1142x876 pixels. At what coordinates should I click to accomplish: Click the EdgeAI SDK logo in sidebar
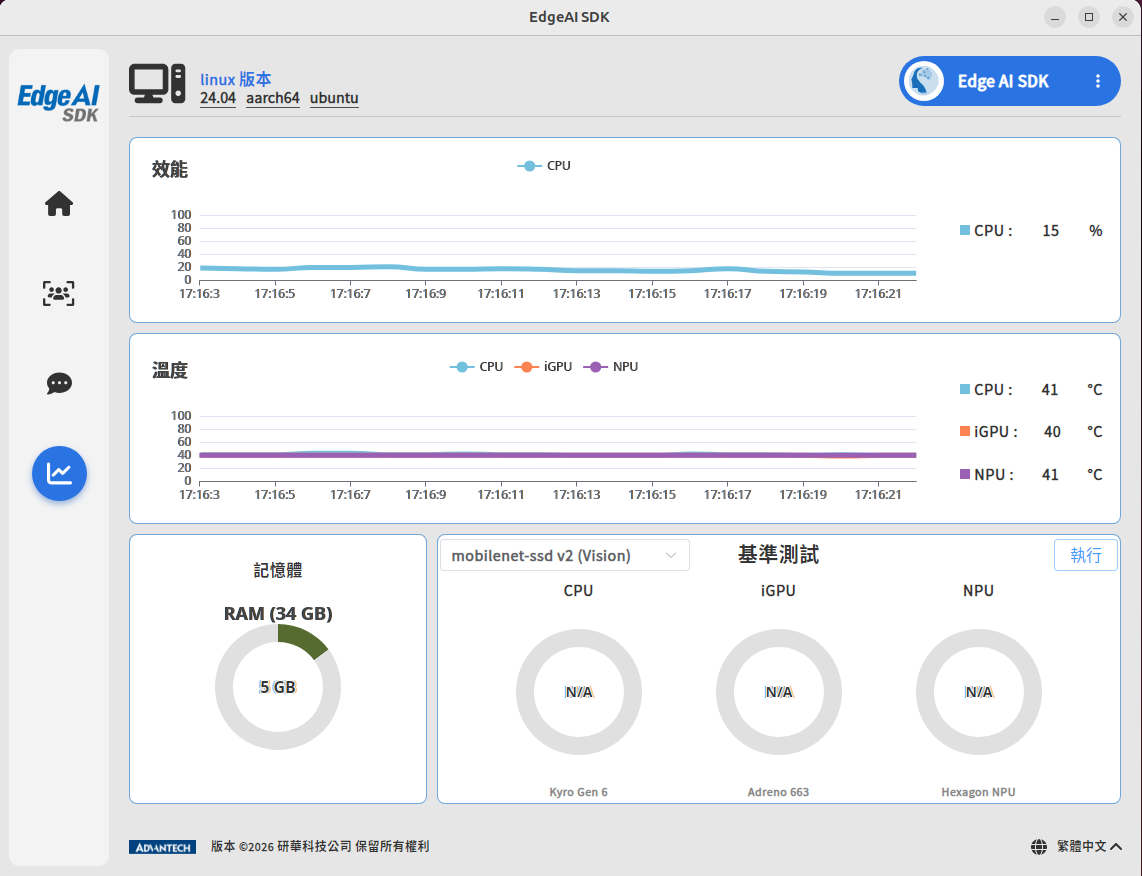tap(58, 103)
